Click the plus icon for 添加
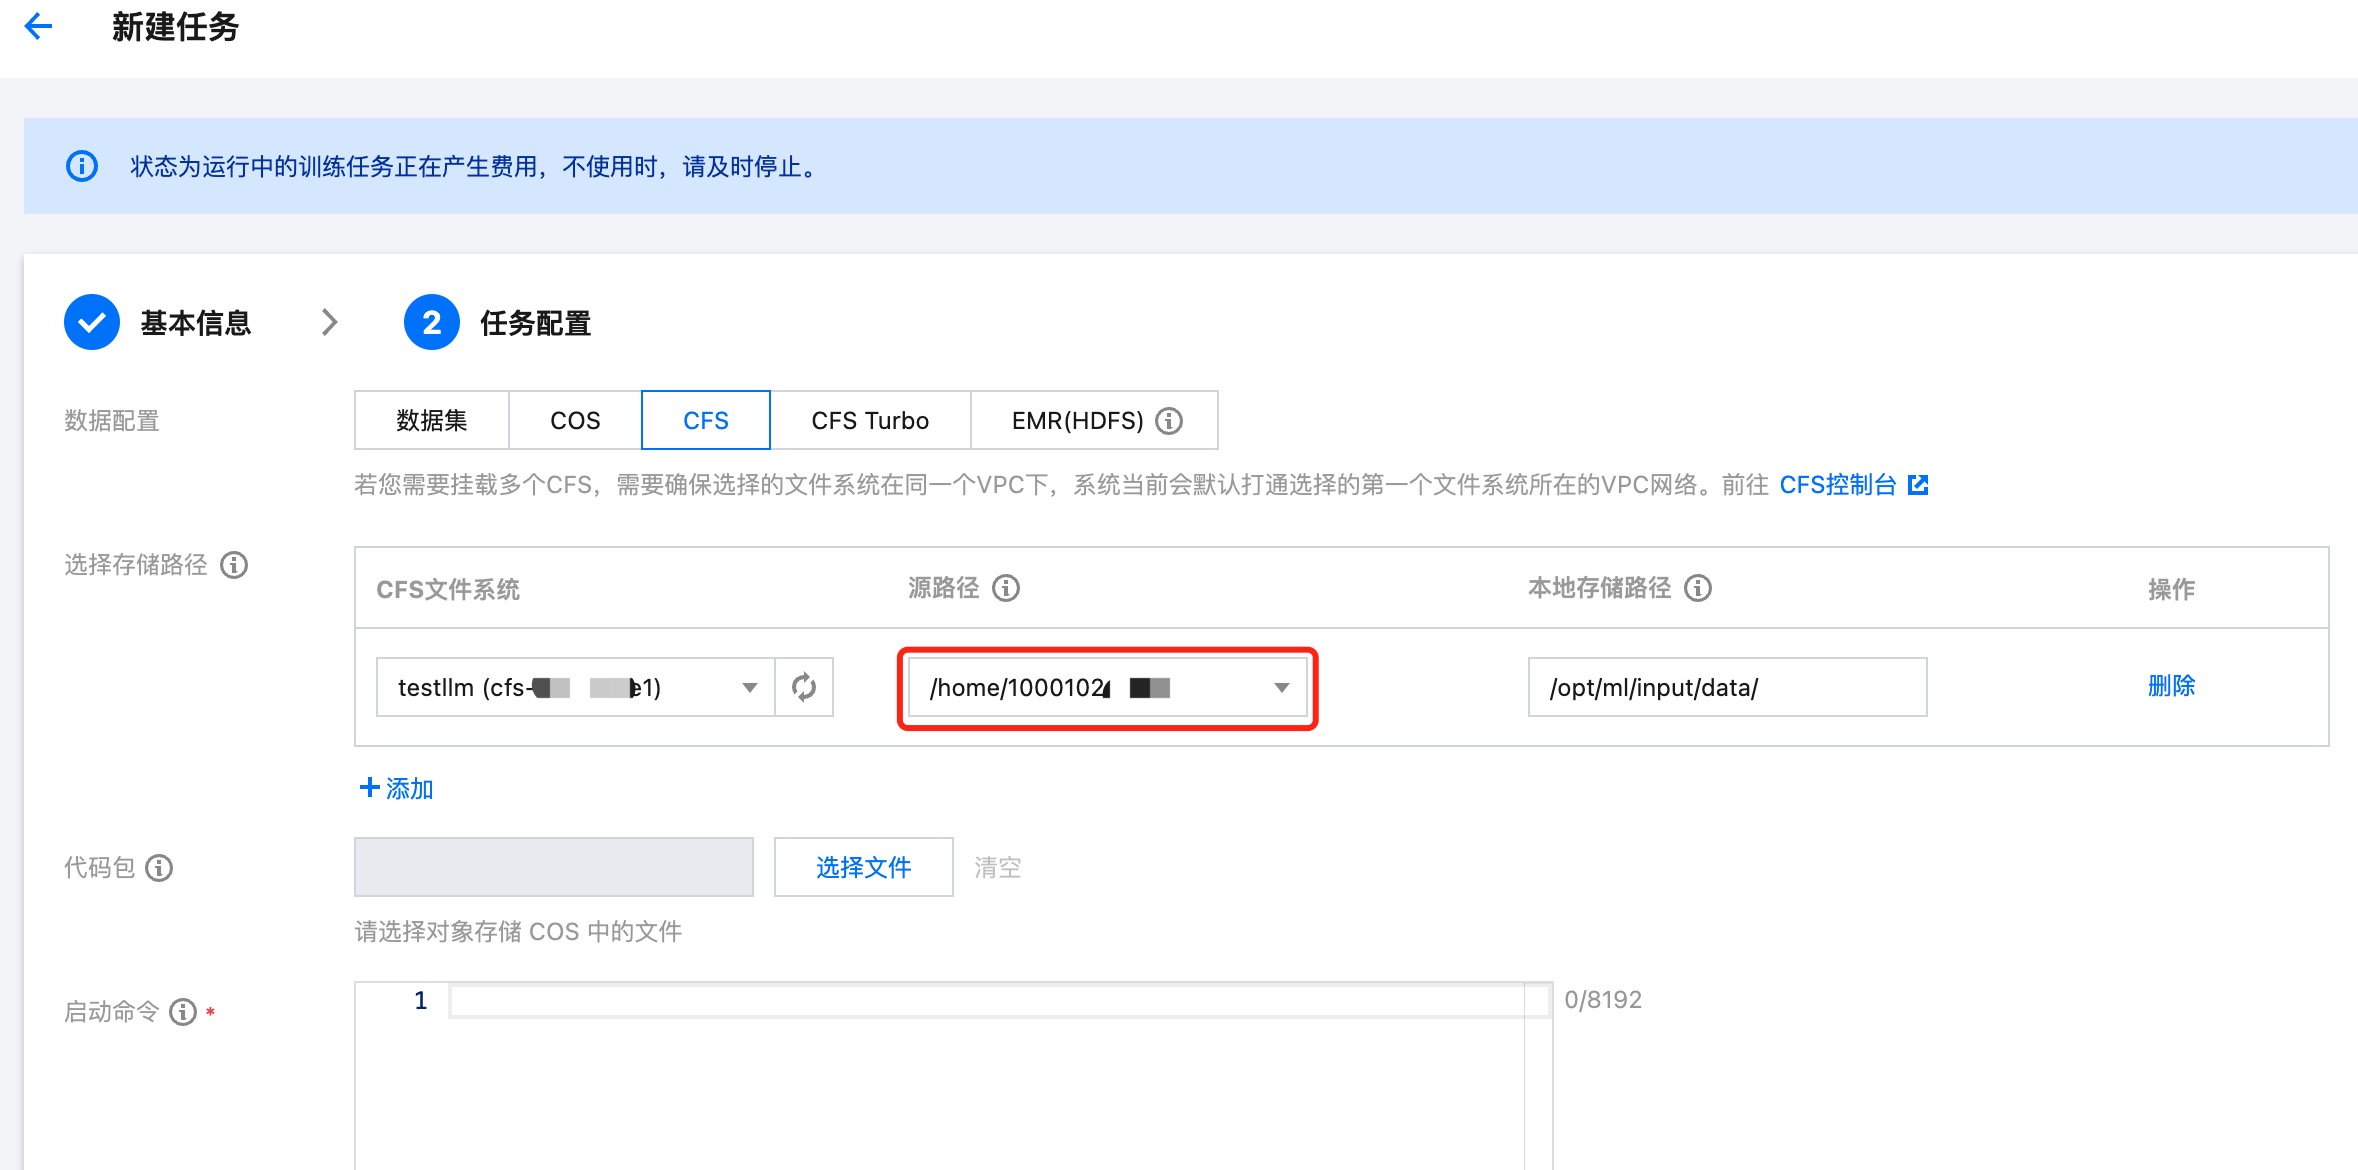The image size is (2358, 1170). (369, 788)
